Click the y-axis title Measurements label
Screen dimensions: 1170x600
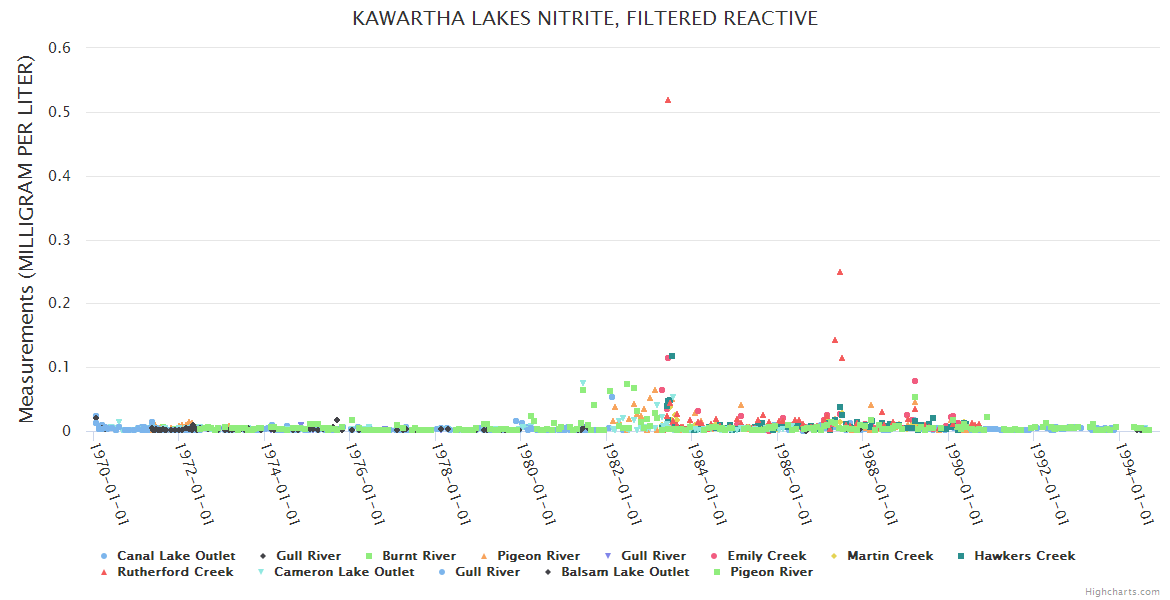tap(27, 238)
